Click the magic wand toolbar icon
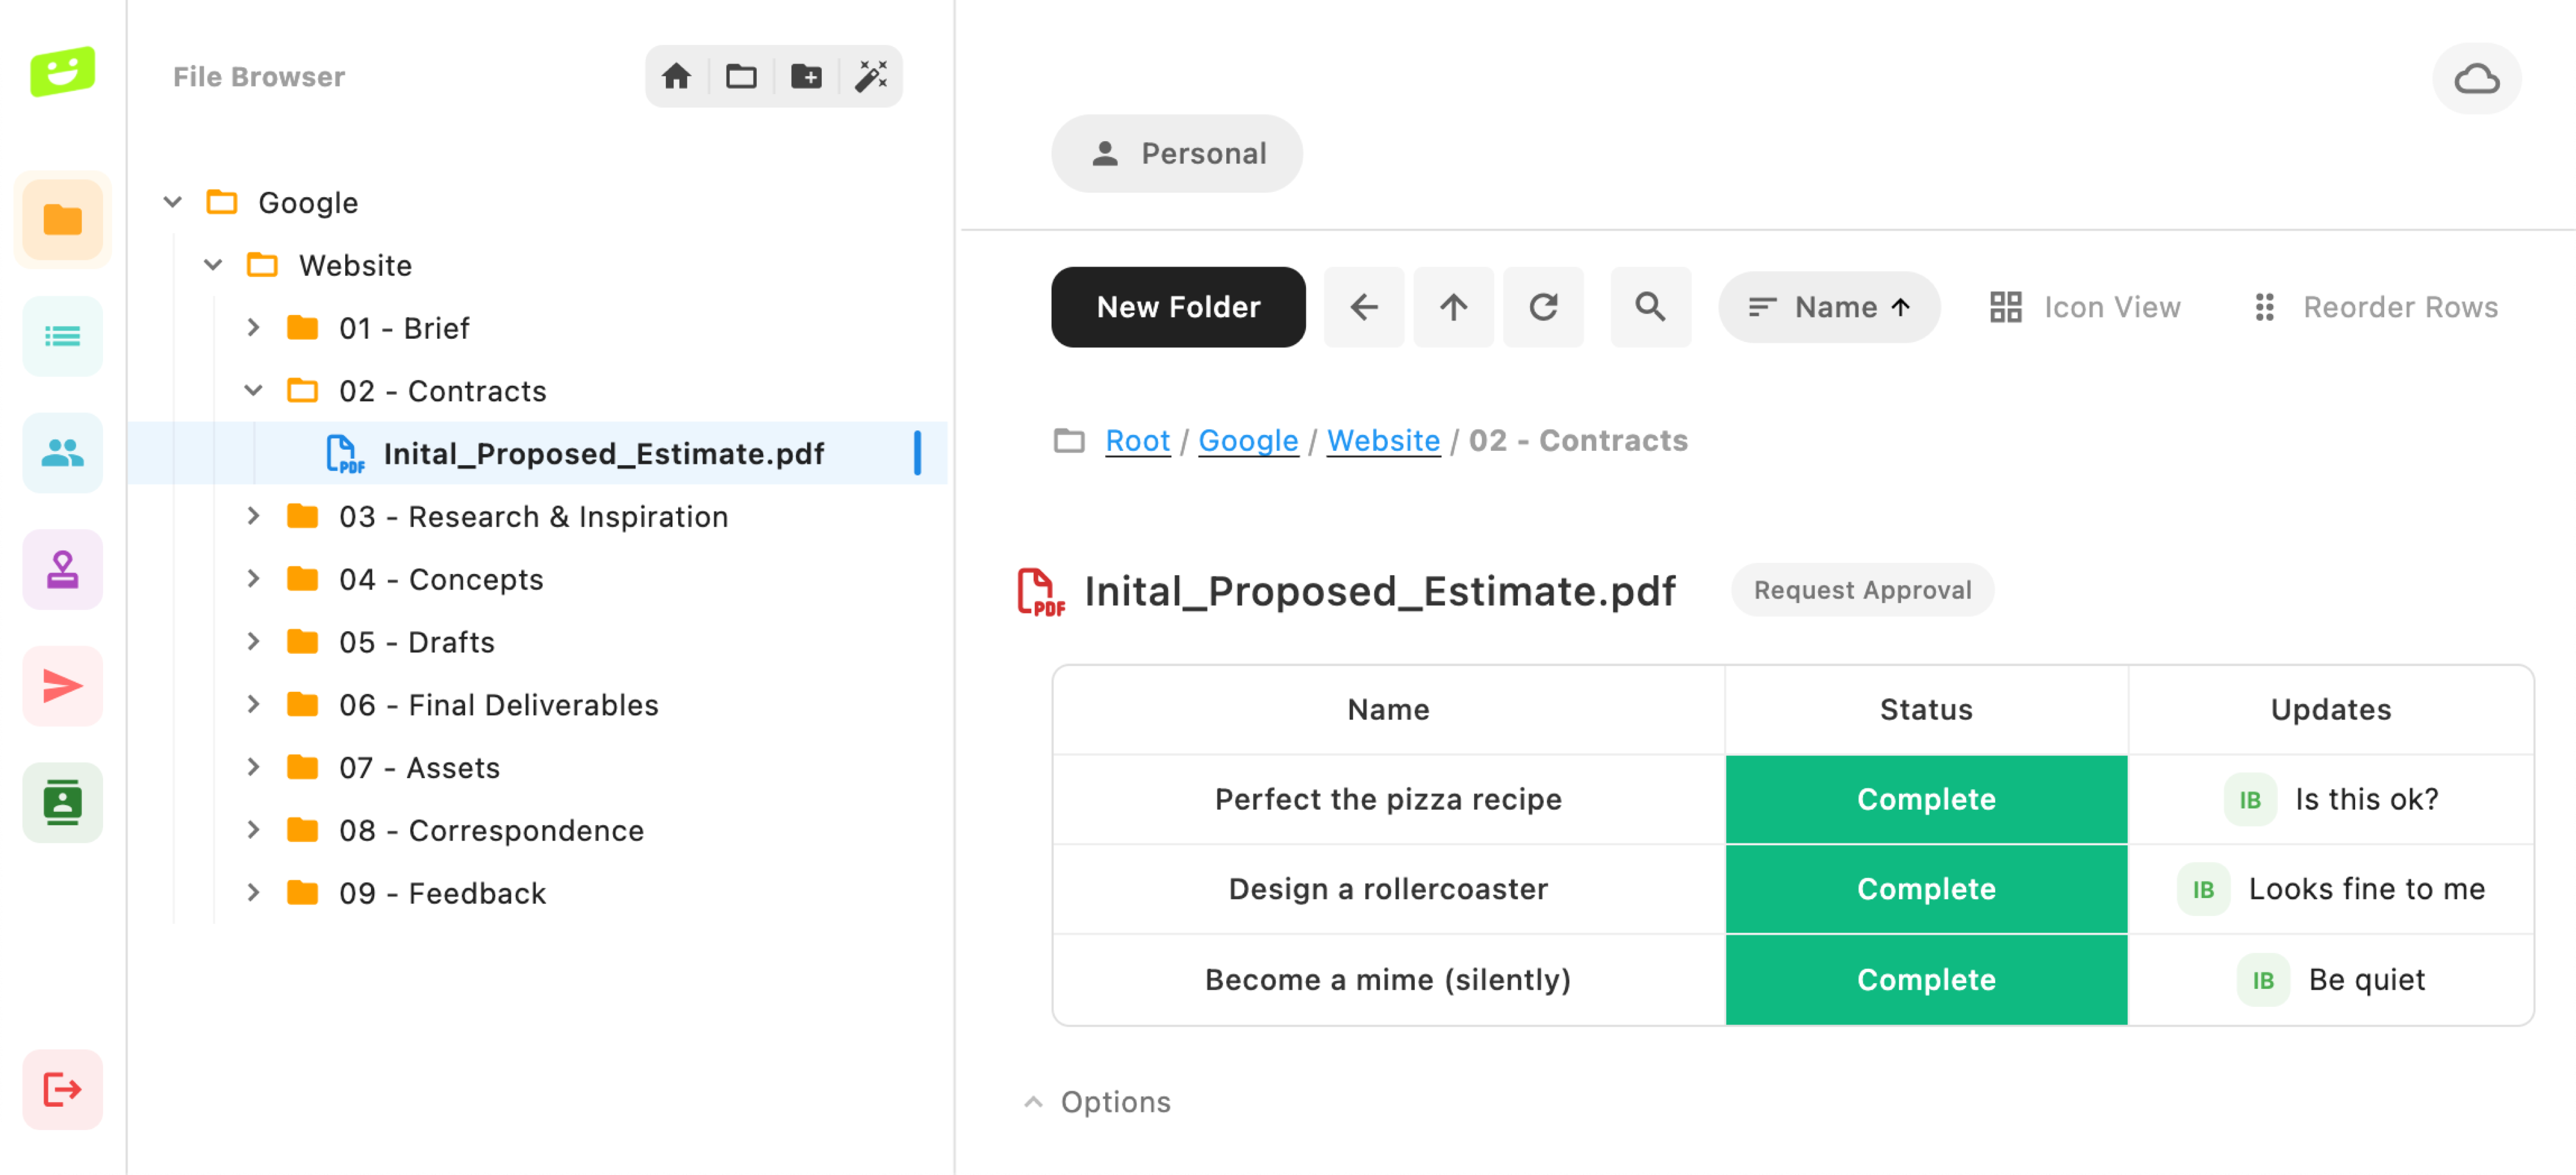Image resolution: width=2576 pixels, height=1175 pixels. (871, 76)
